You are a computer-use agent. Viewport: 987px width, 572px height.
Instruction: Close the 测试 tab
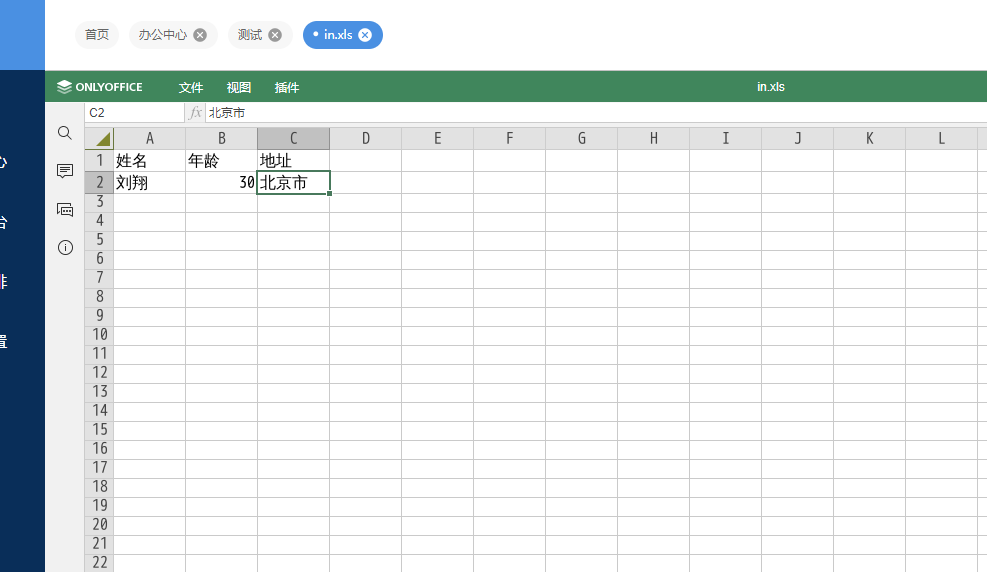coord(275,35)
